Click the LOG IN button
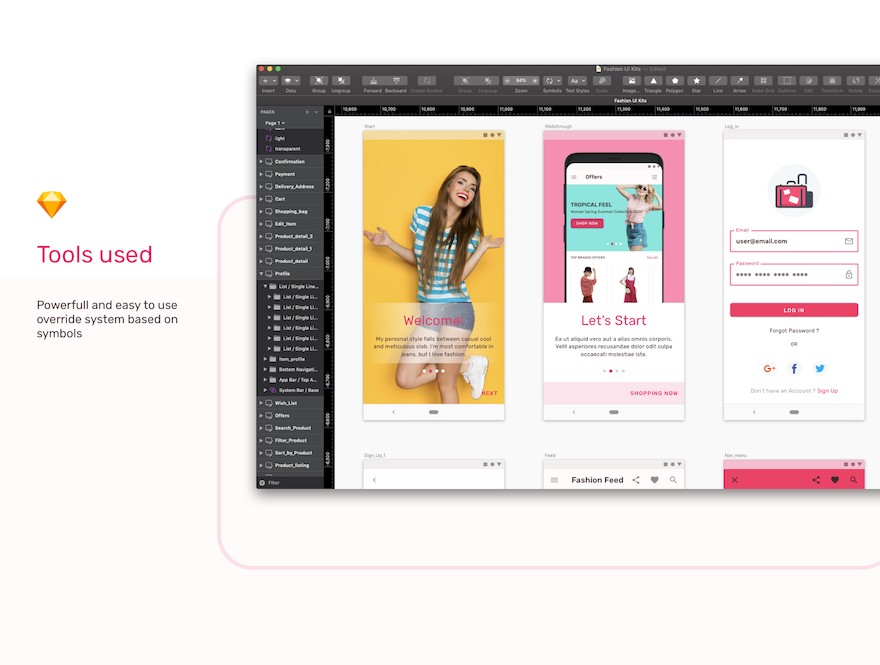The image size is (880, 665). (794, 310)
